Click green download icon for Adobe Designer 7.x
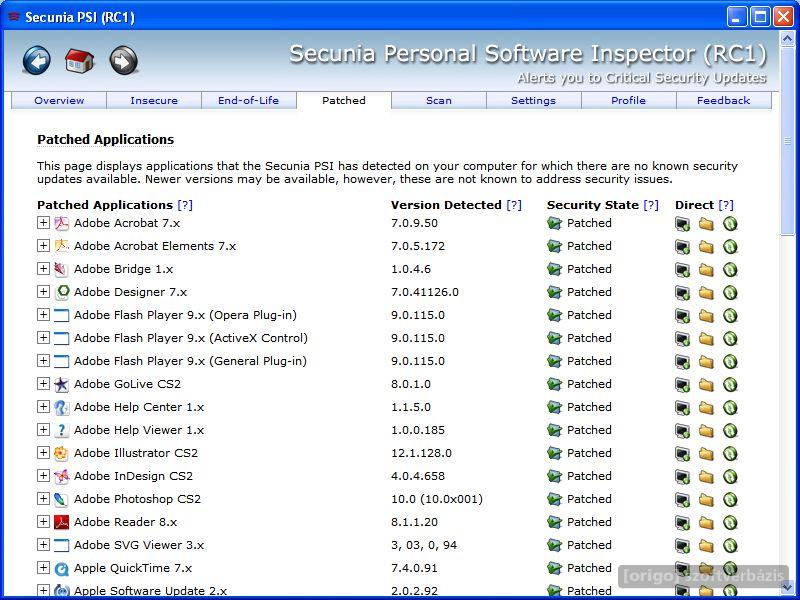This screenshot has width=800, height=600. [x=730, y=292]
